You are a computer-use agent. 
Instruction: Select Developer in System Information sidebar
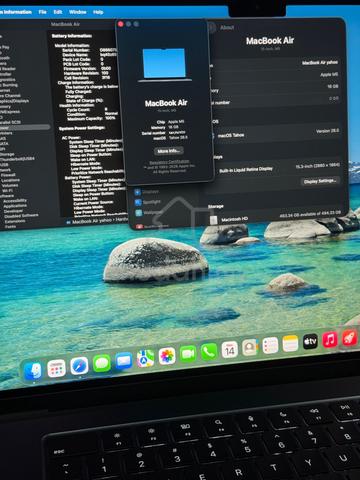(x=13, y=211)
